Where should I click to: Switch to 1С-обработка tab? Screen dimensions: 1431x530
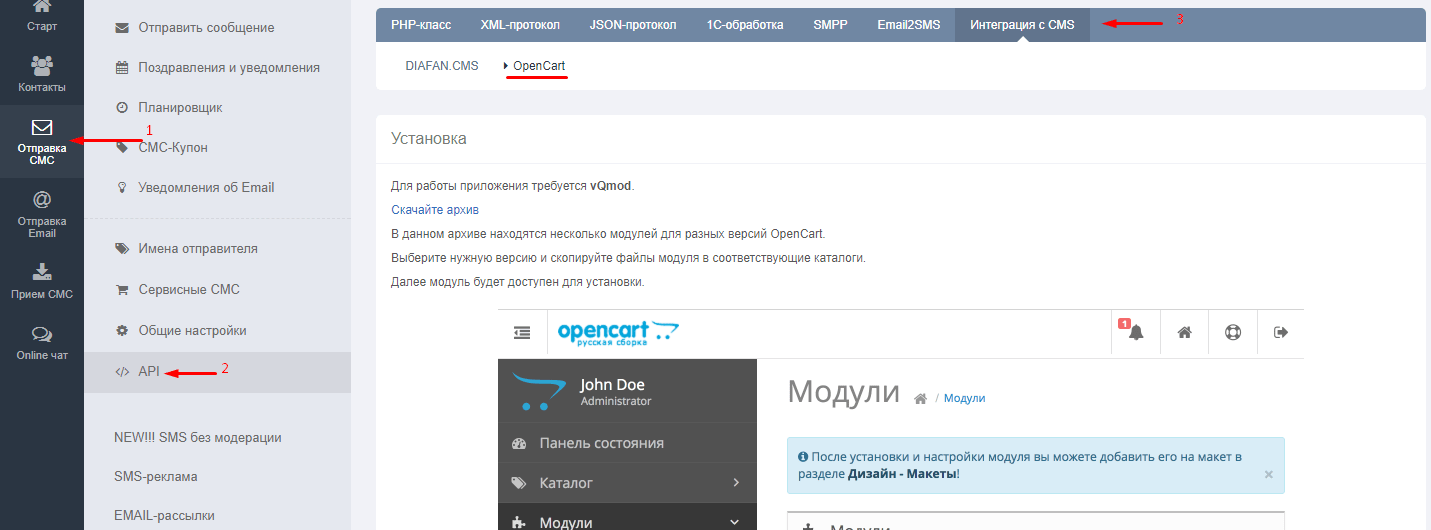click(745, 25)
